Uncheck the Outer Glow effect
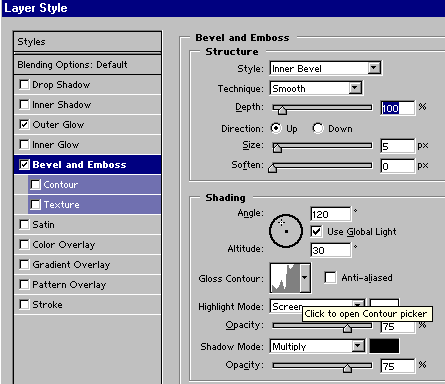Image resolution: width=445 pixels, height=384 pixels. click(24, 125)
